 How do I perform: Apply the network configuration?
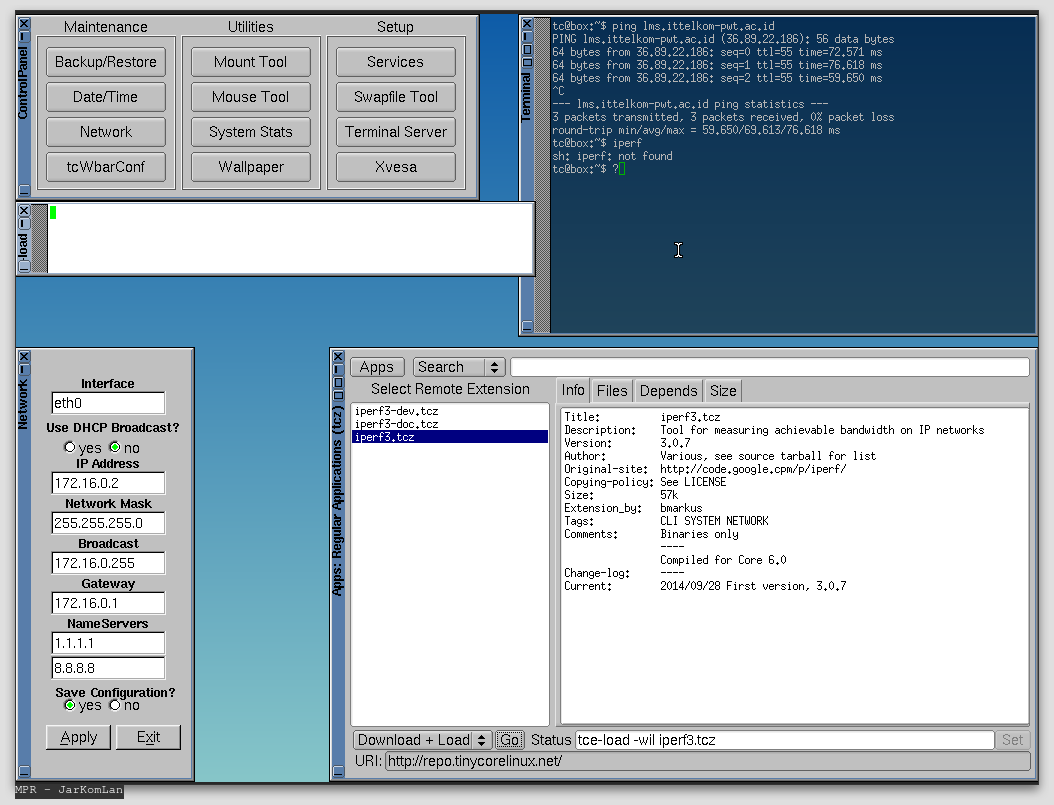pos(78,737)
